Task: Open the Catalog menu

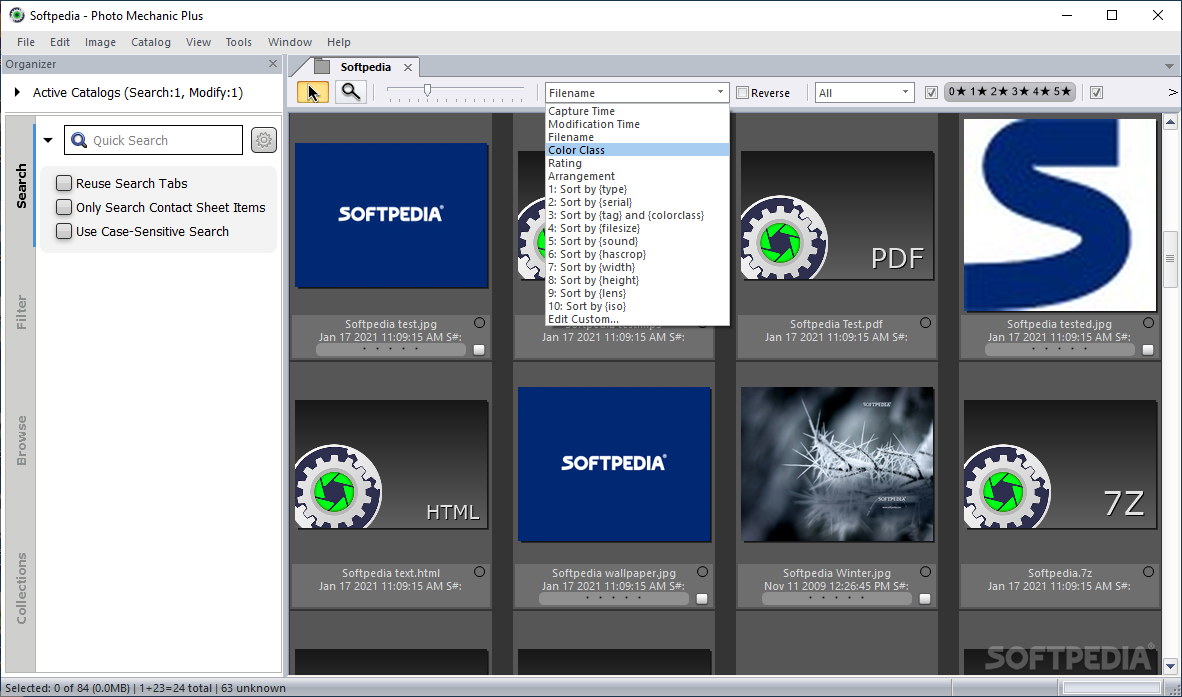Action: [x=151, y=42]
